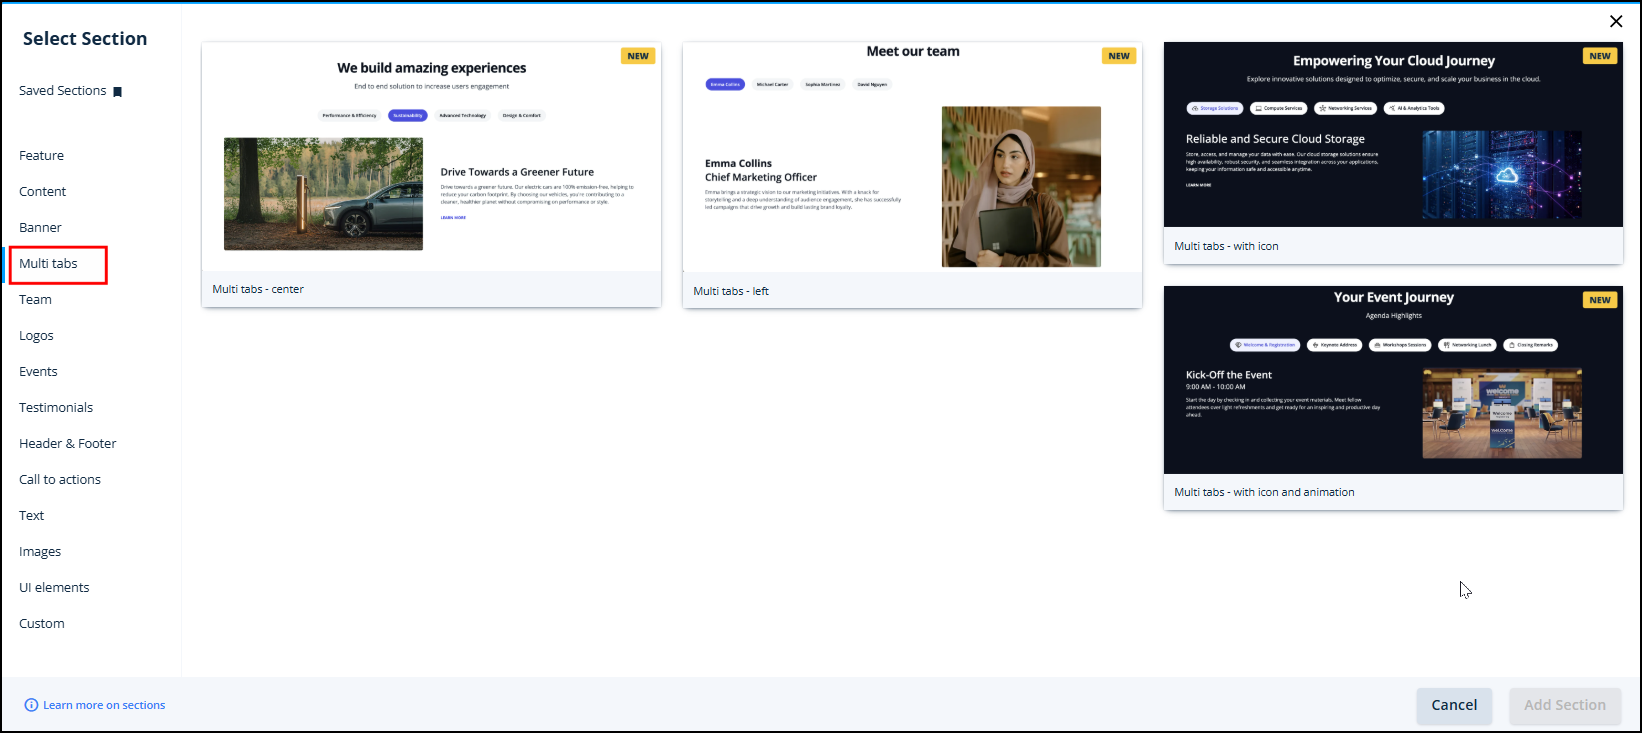Click the info icon near Learn more
This screenshot has width=1642, height=733.
31,705
